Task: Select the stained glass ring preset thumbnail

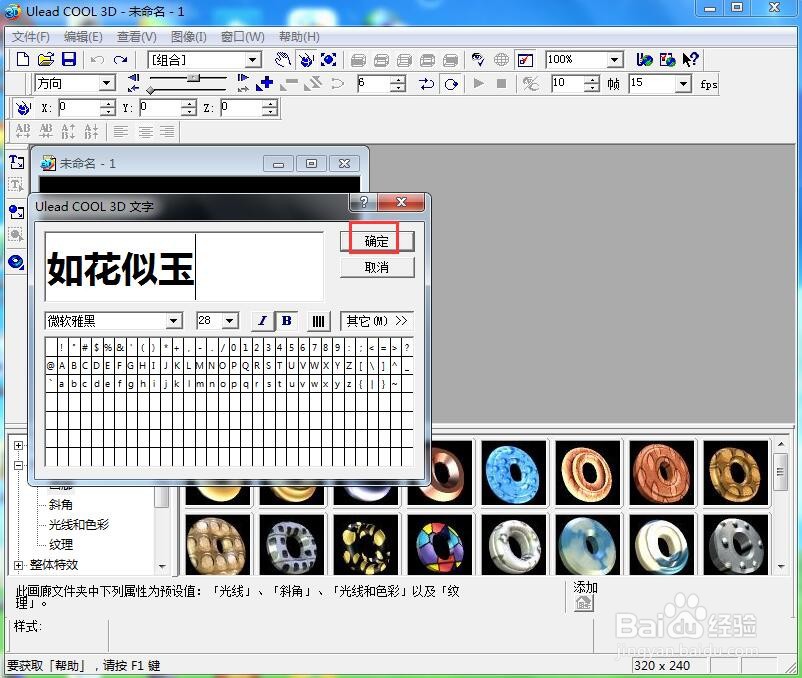Action: 440,544
